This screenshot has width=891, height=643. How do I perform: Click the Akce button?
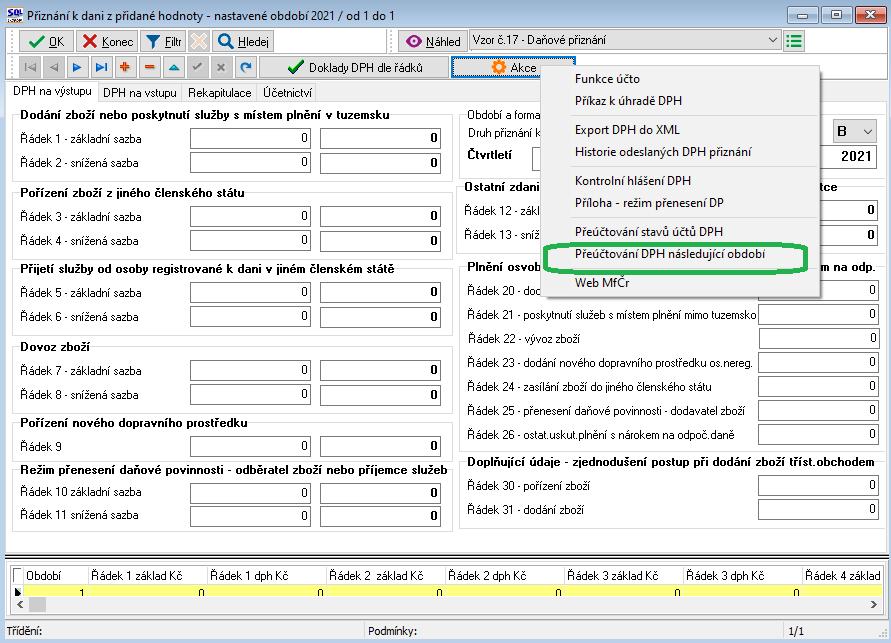[x=513, y=68]
